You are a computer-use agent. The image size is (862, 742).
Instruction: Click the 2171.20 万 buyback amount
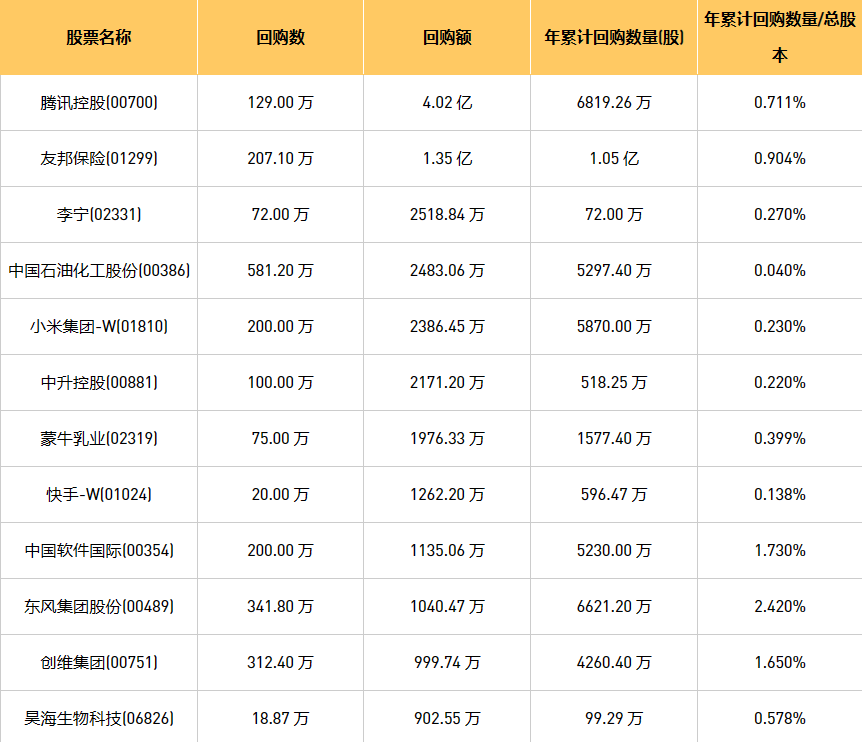click(447, 383)
